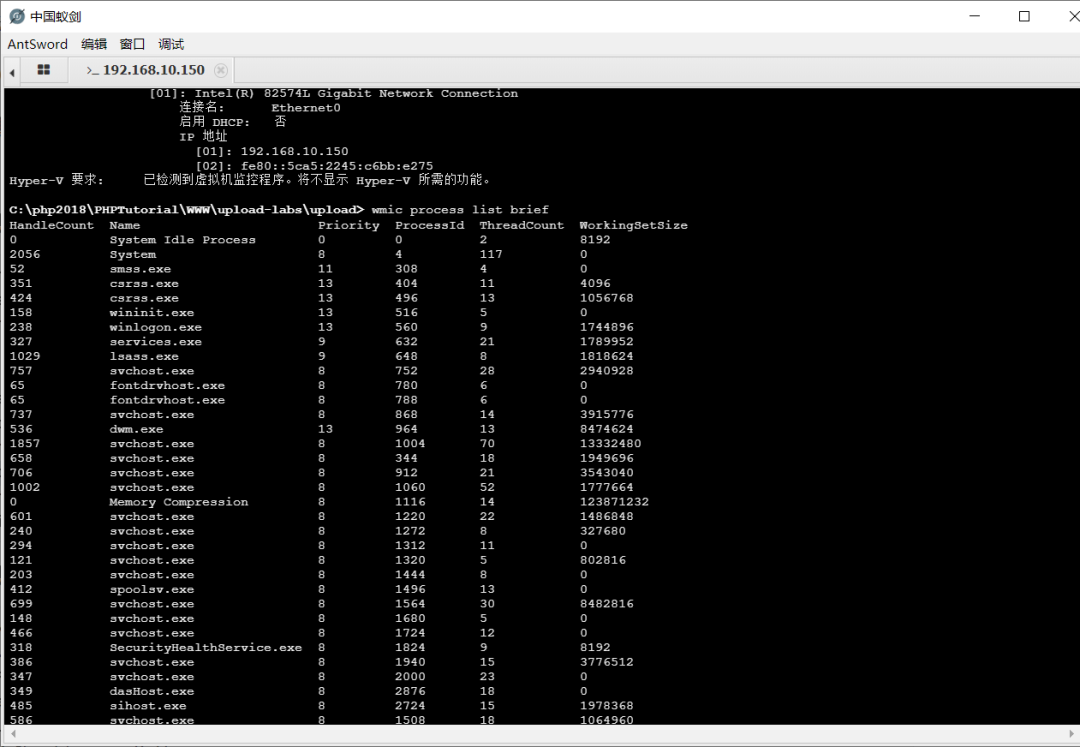Click the WorkingSetSize column header
This screenshot has height=747, width=1080.
pyautogui.click(x=633, y=225)
